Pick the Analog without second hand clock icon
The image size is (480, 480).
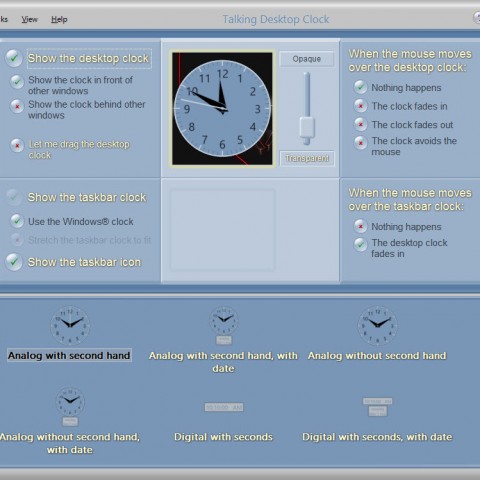click(377, 325)
